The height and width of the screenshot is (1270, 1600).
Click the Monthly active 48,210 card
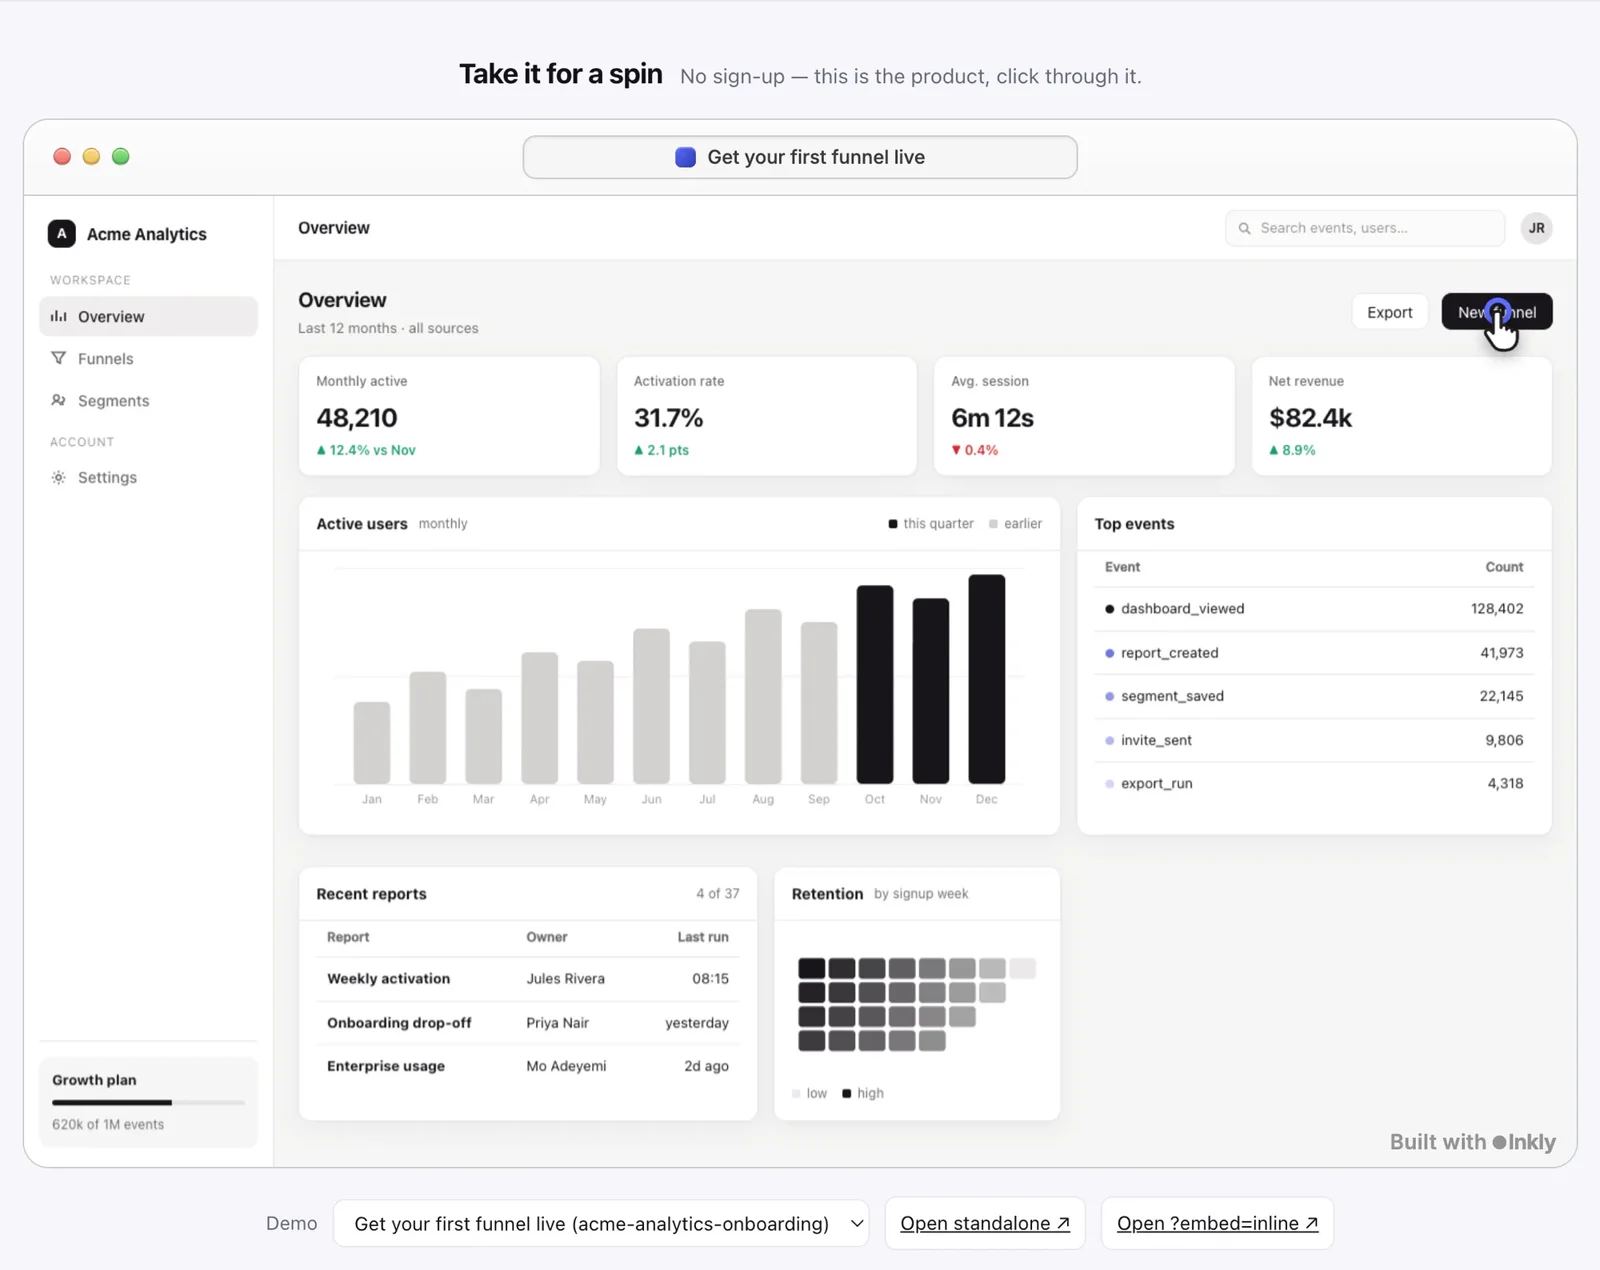(449, 416)
